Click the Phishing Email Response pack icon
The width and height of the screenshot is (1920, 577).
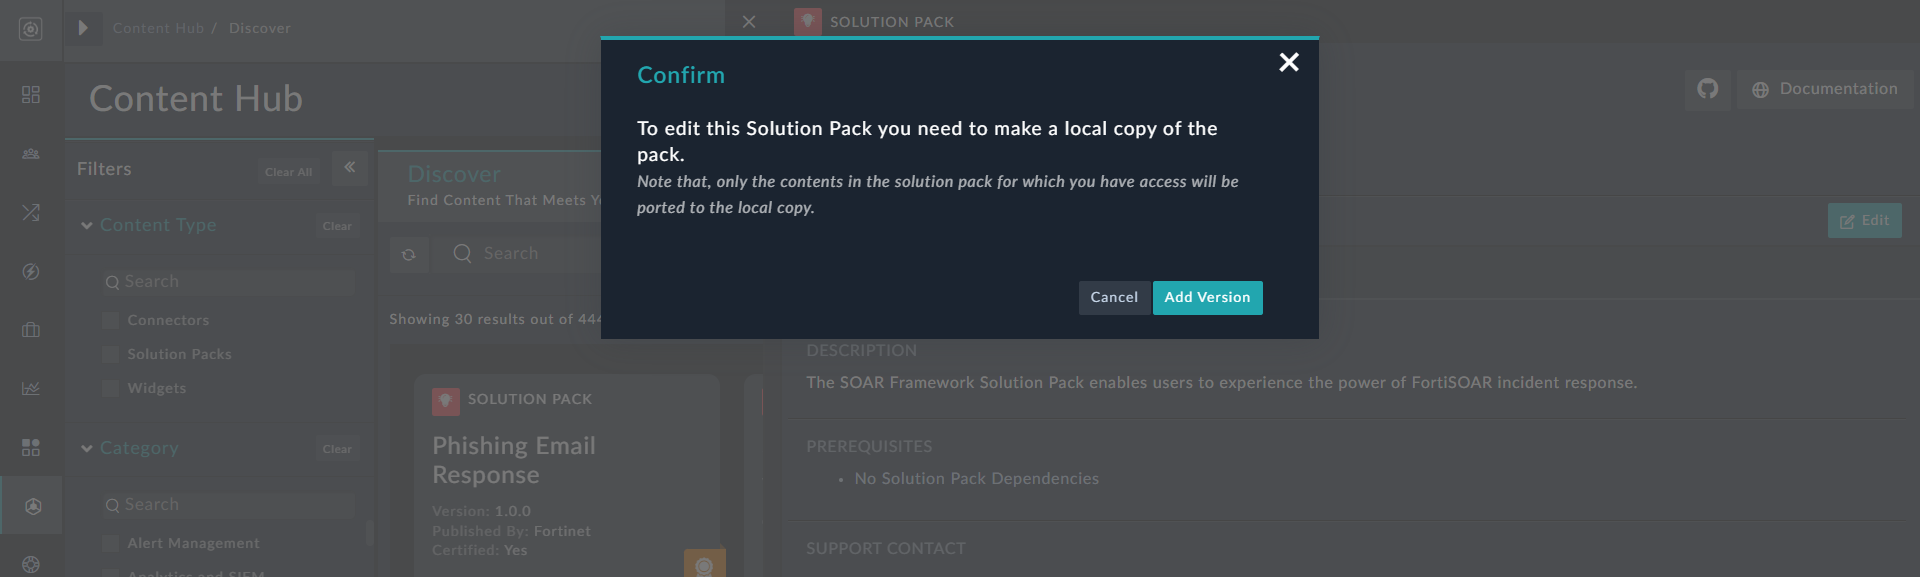click(446, 401)
